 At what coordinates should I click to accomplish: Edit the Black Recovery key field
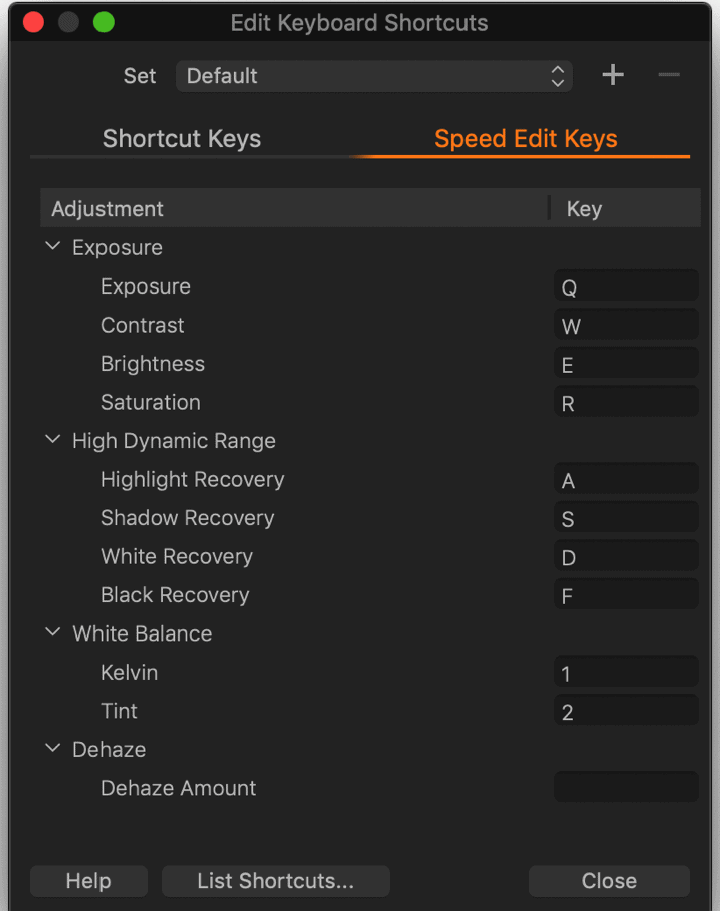click(626, 595)
